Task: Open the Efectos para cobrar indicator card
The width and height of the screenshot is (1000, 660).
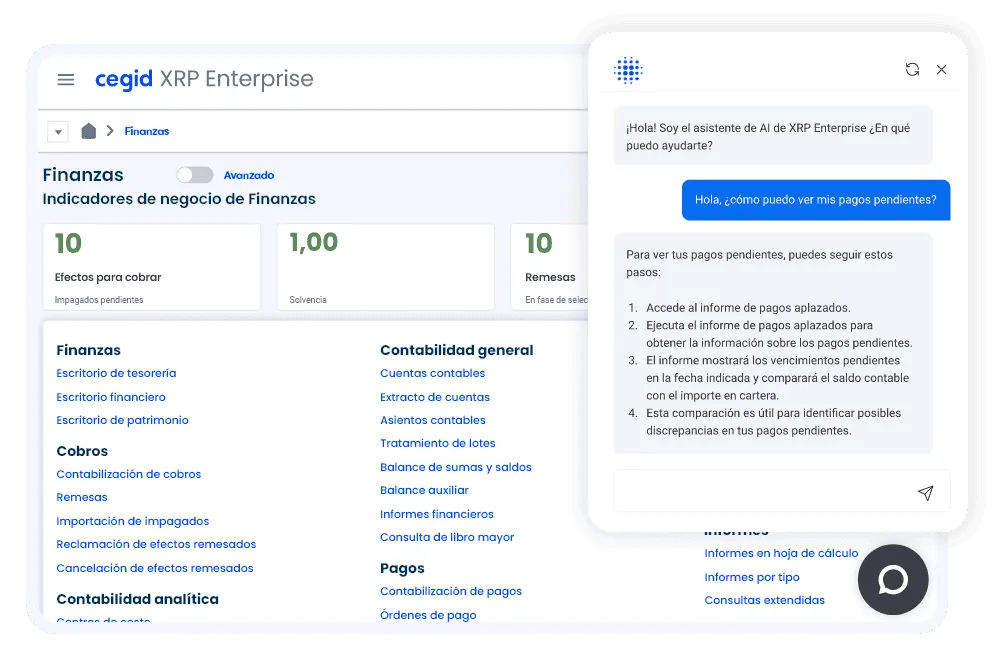Action: pos(152,267)
